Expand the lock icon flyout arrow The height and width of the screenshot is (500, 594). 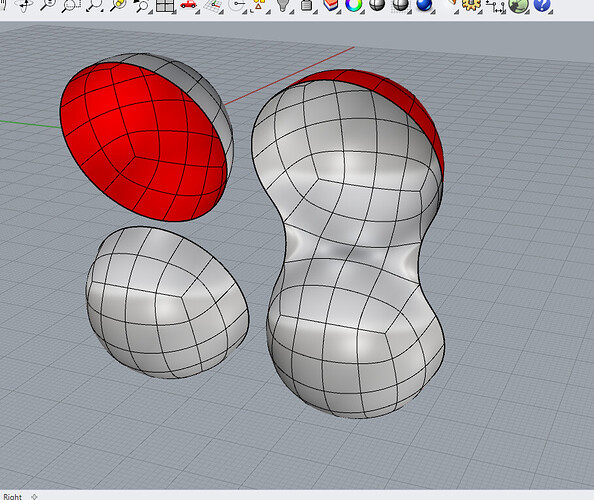(x=314, y=12)
